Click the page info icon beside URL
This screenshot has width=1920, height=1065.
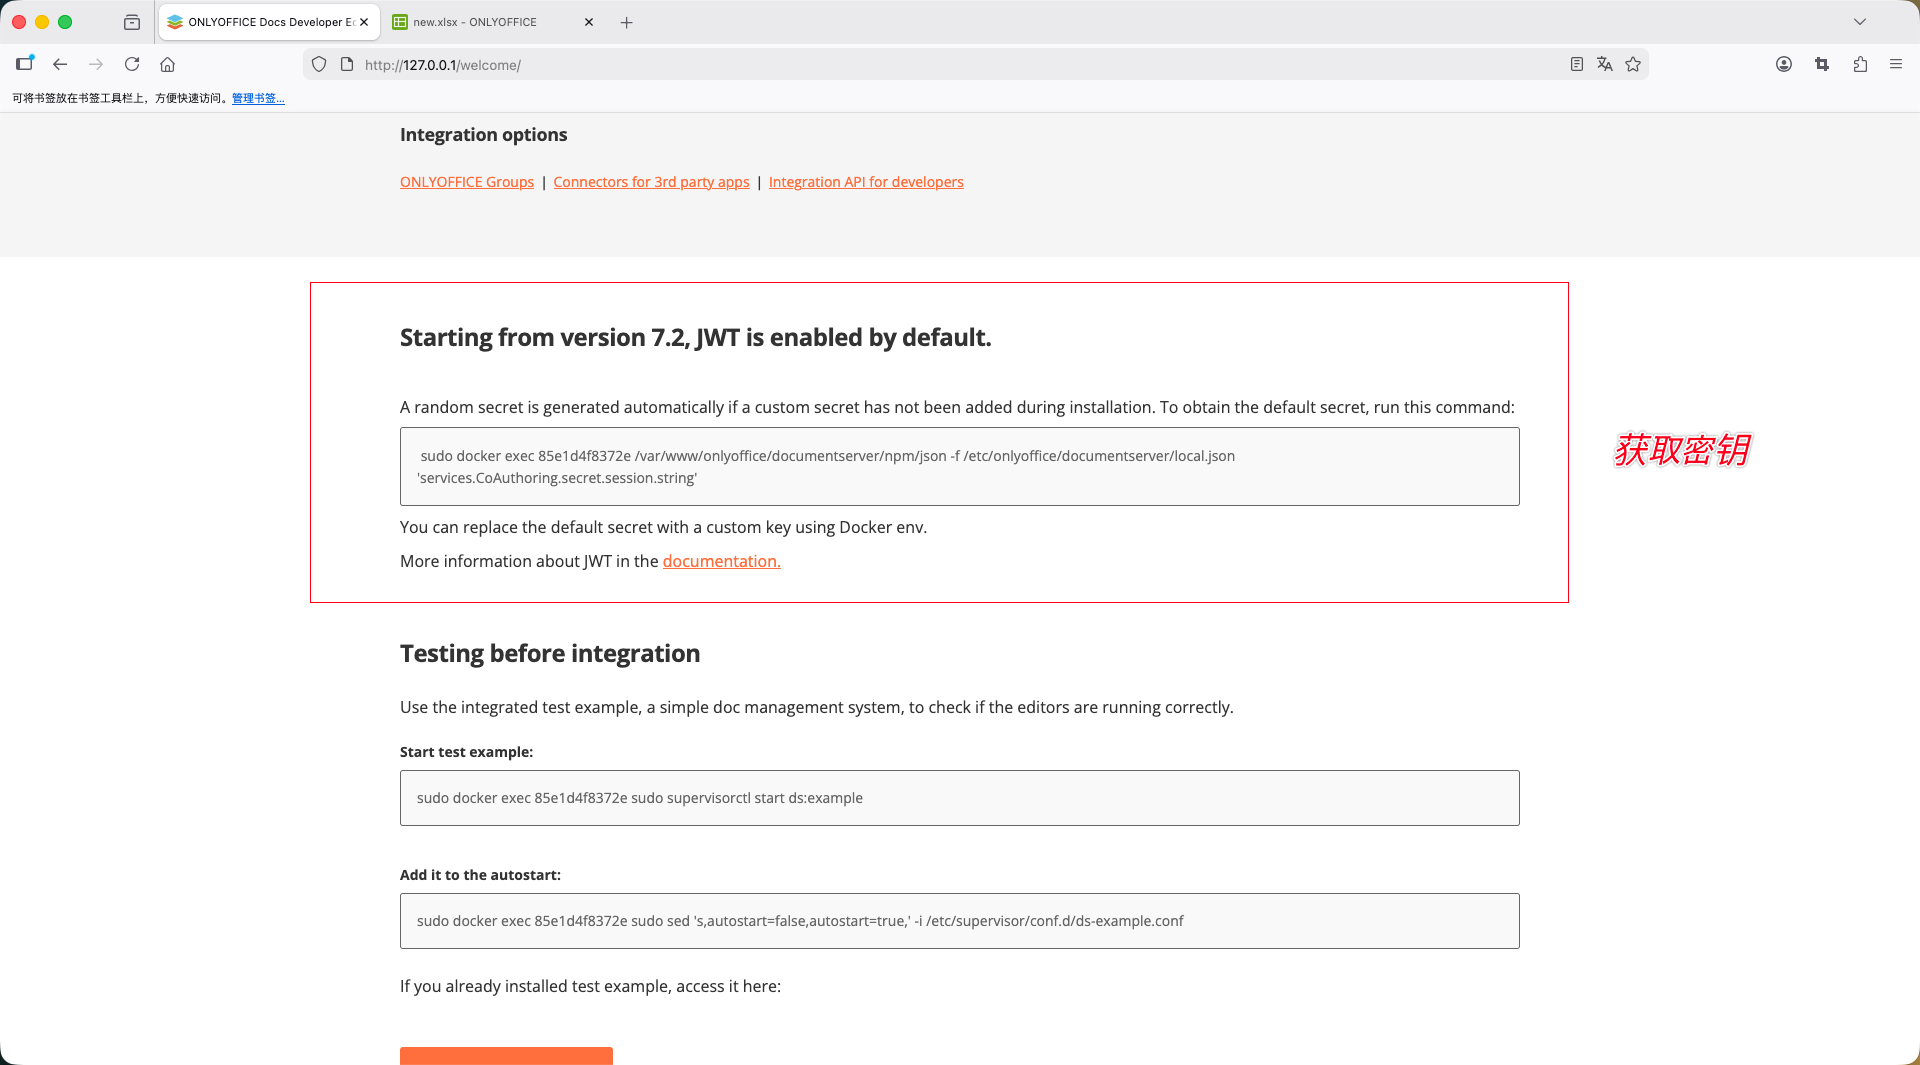point(347,64)
